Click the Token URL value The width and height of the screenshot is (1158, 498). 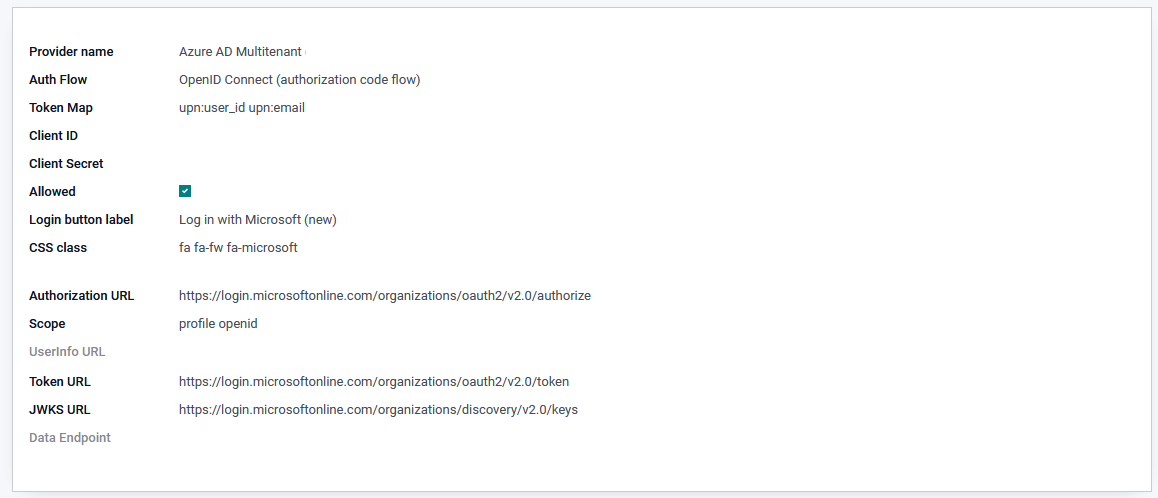pos(373,381)
